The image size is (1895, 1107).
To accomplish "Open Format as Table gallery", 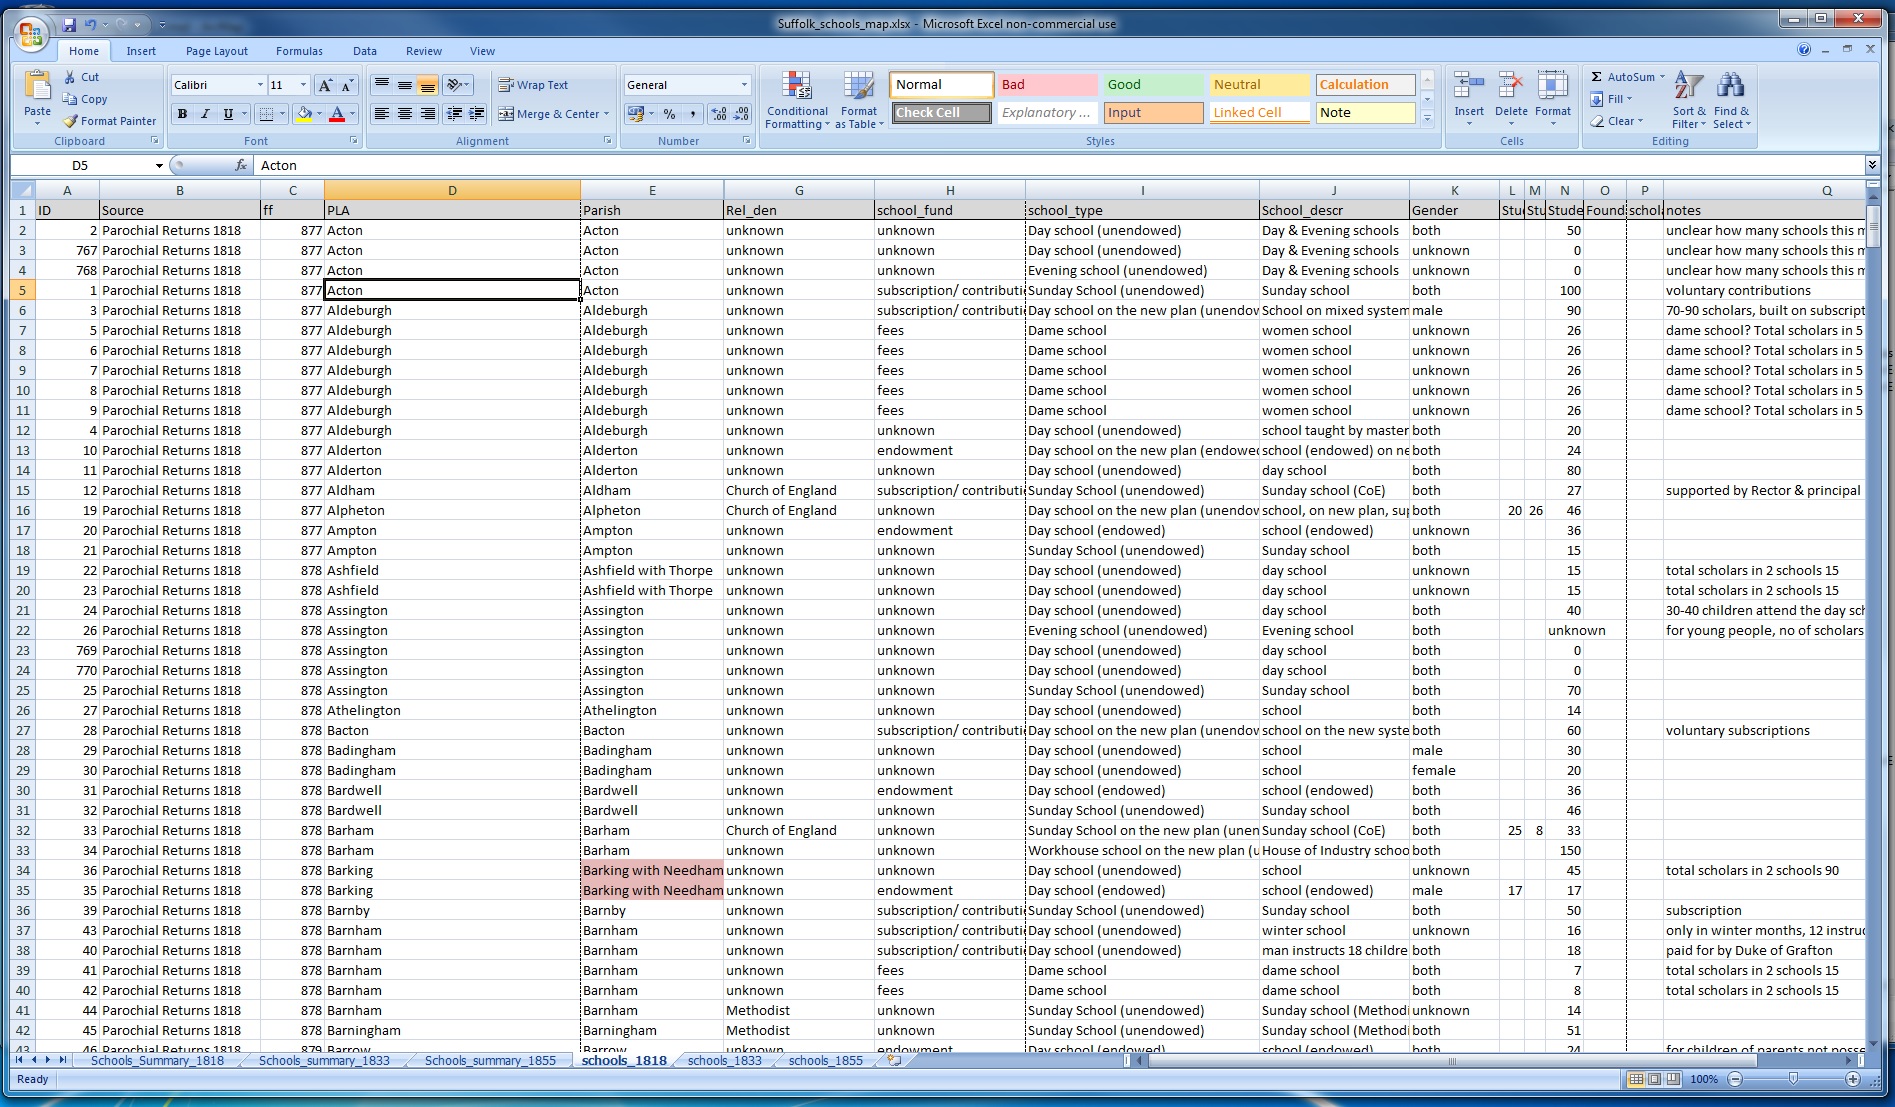I will pyautogui.click(x=859, y=100).
